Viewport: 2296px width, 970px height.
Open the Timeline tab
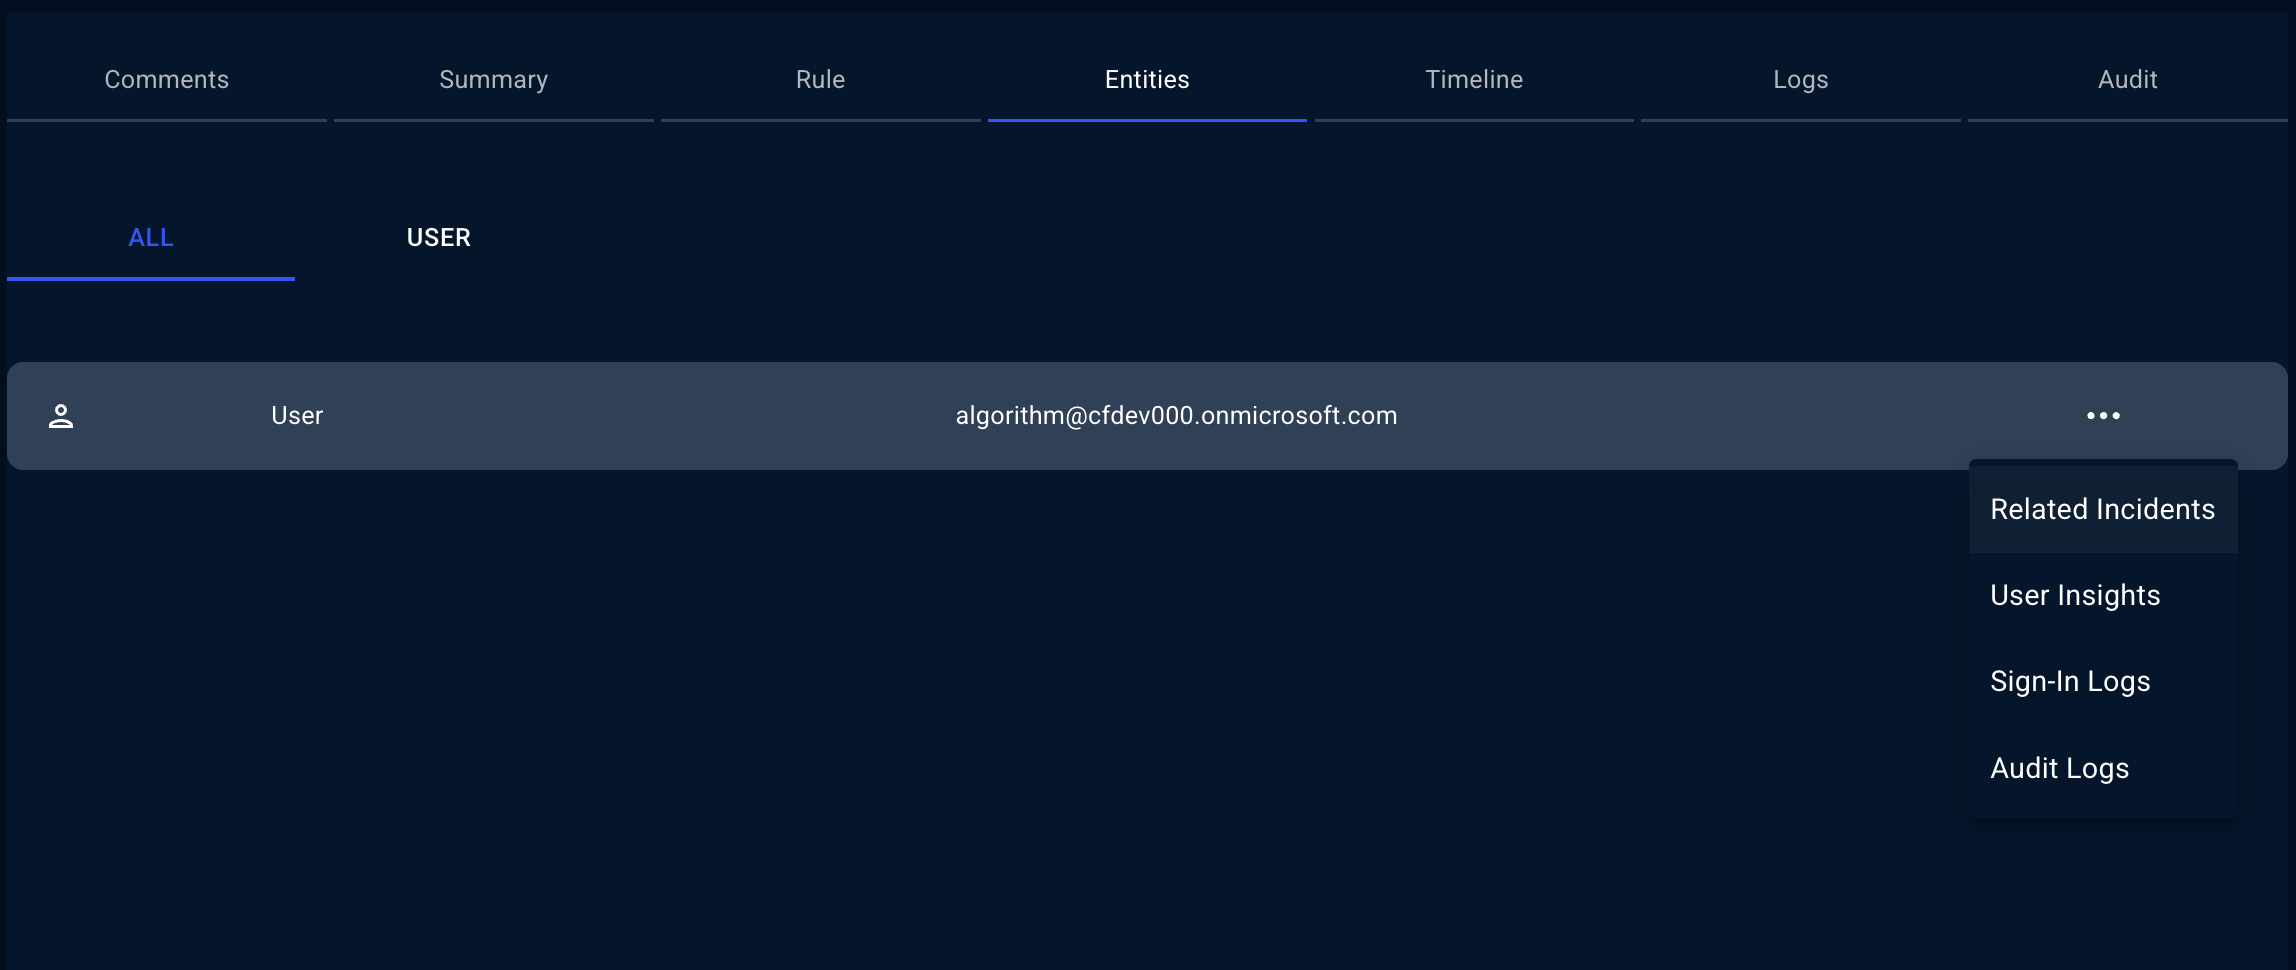(x=1473, y=80)
